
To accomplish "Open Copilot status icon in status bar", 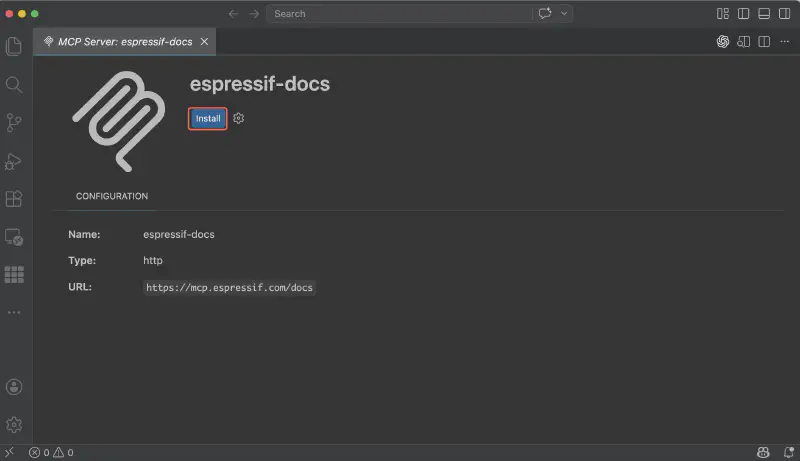I will (x=763, y=452).
